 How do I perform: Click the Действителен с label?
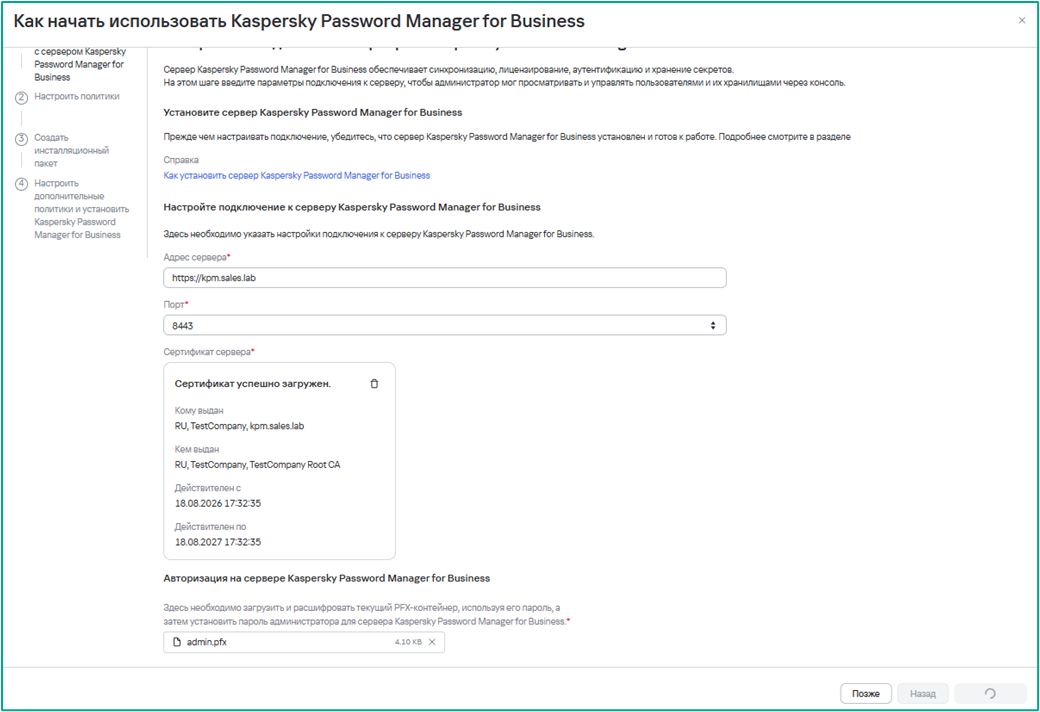pos(208,488)
